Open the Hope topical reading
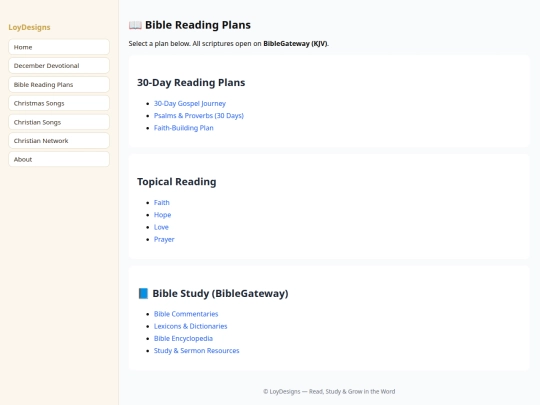 pyautogui.click(x=162, y=215)
